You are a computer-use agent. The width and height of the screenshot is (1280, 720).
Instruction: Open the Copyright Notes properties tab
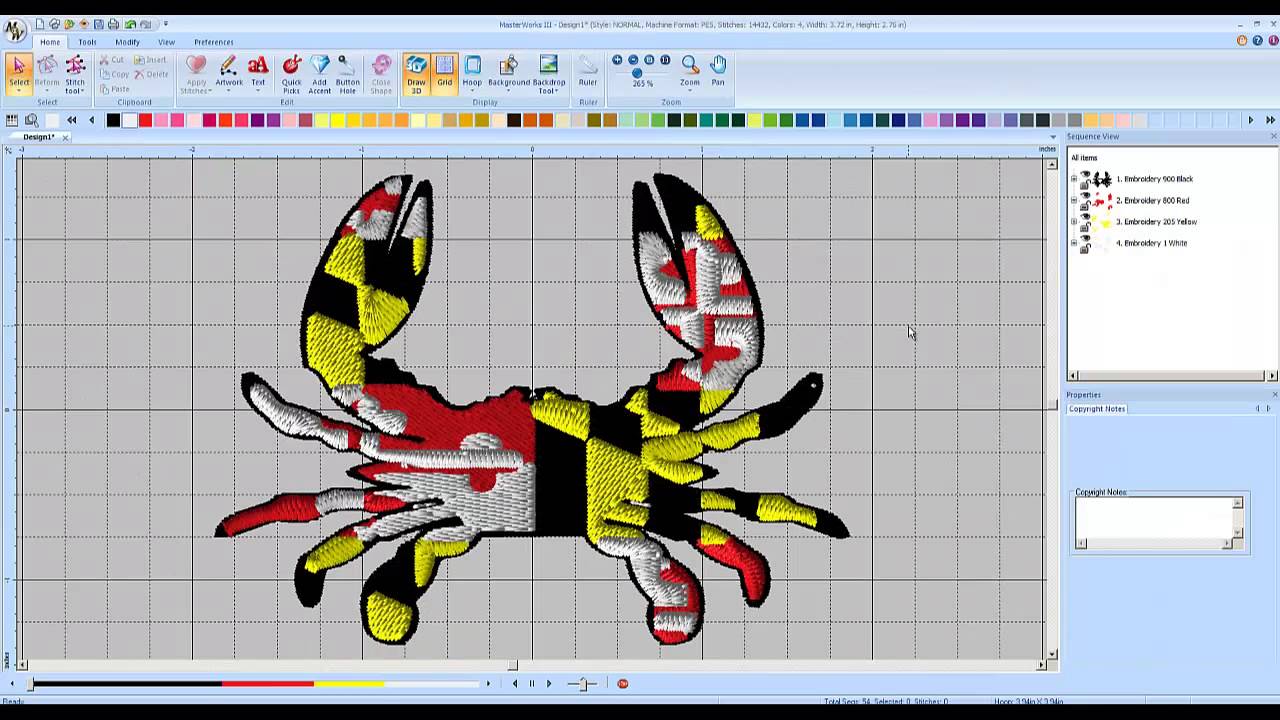(1097, 409)
